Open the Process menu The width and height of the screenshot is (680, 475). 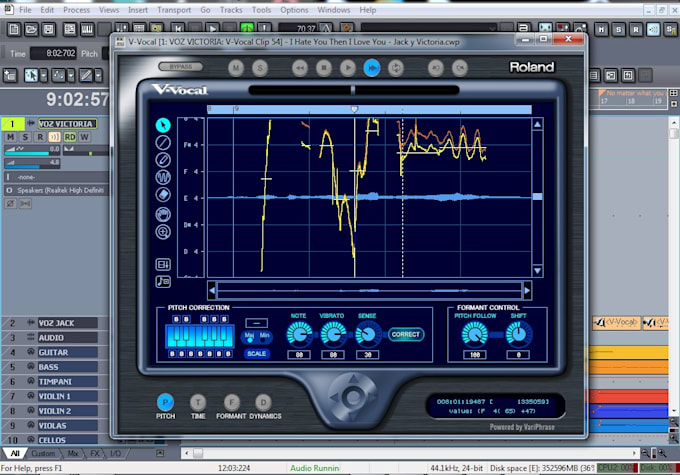coord(76,9)
